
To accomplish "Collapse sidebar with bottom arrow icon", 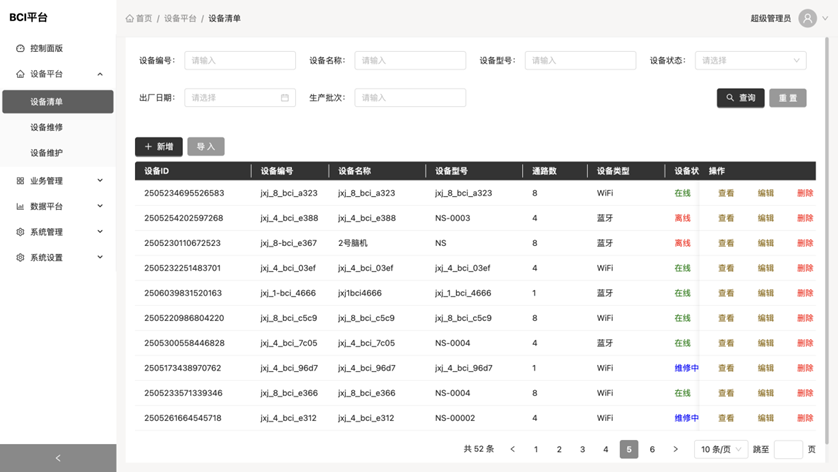I will point(57,458).
